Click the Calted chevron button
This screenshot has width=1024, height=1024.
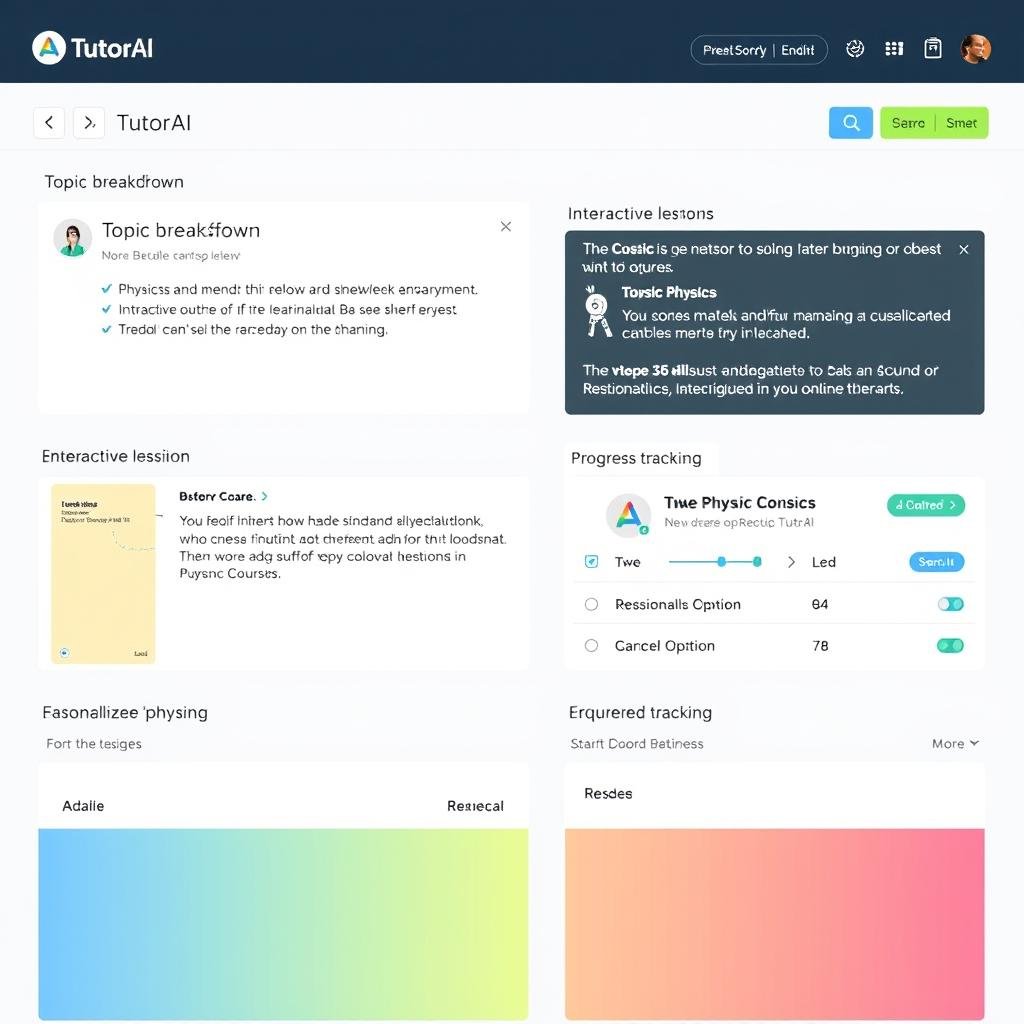pos(925,505)
